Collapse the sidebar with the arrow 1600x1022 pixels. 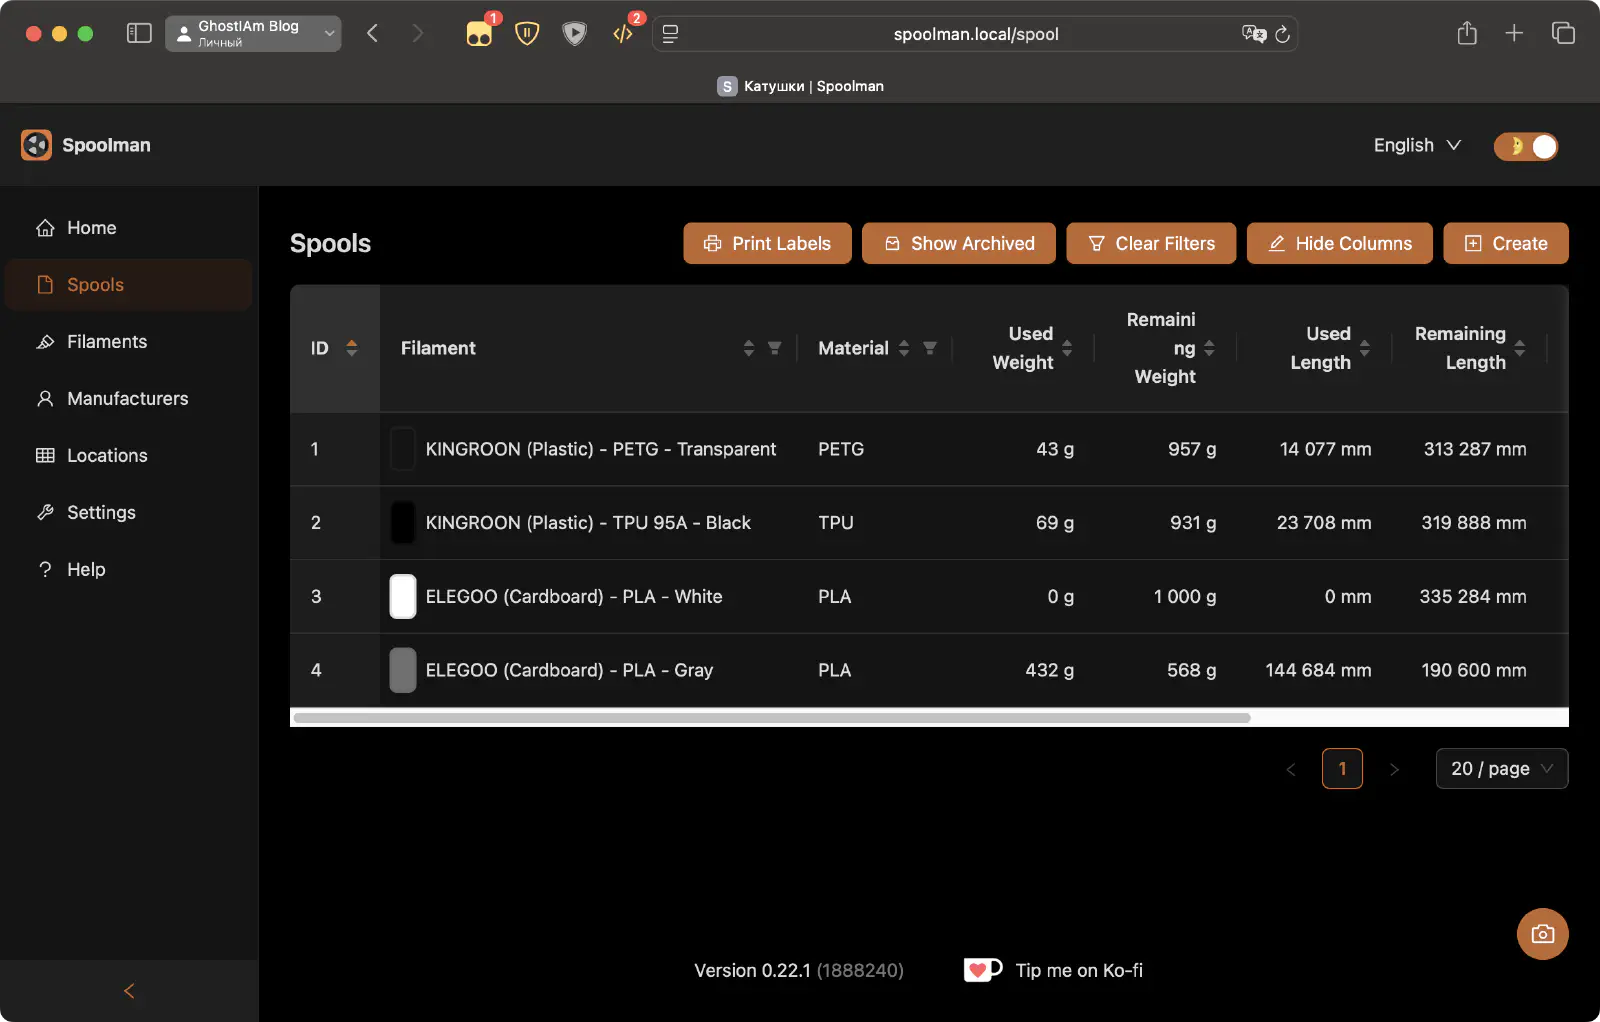pyautogui.click(x=129, y=991)
